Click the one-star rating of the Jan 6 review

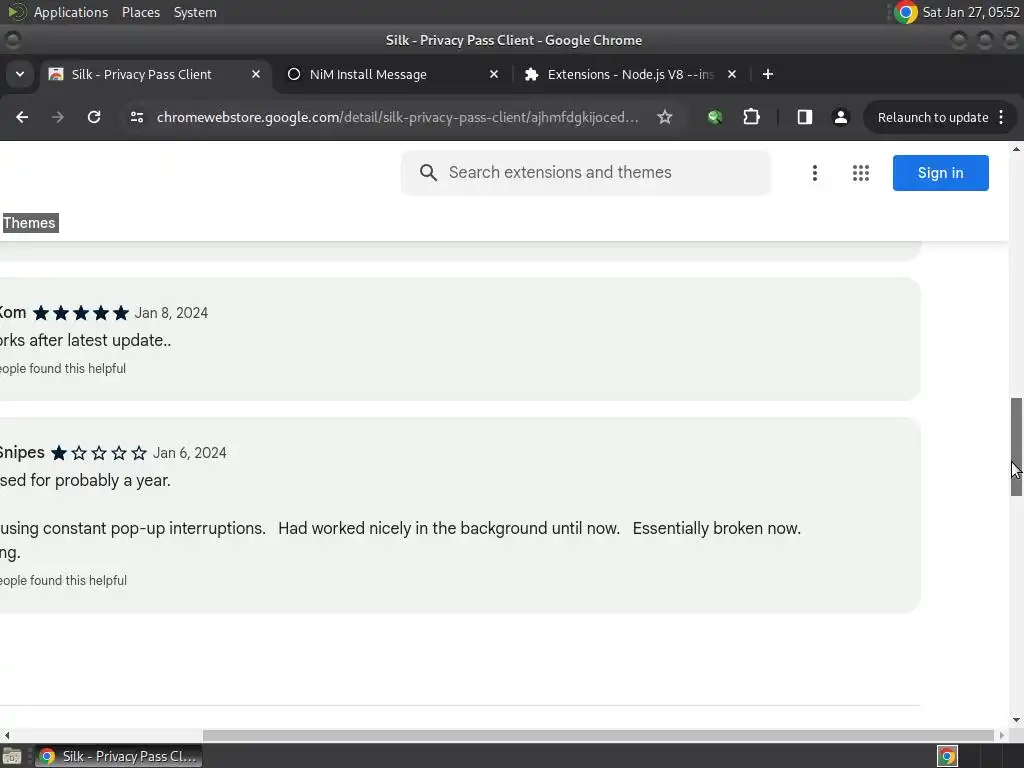pyautogui.click(x=99, y=453)
